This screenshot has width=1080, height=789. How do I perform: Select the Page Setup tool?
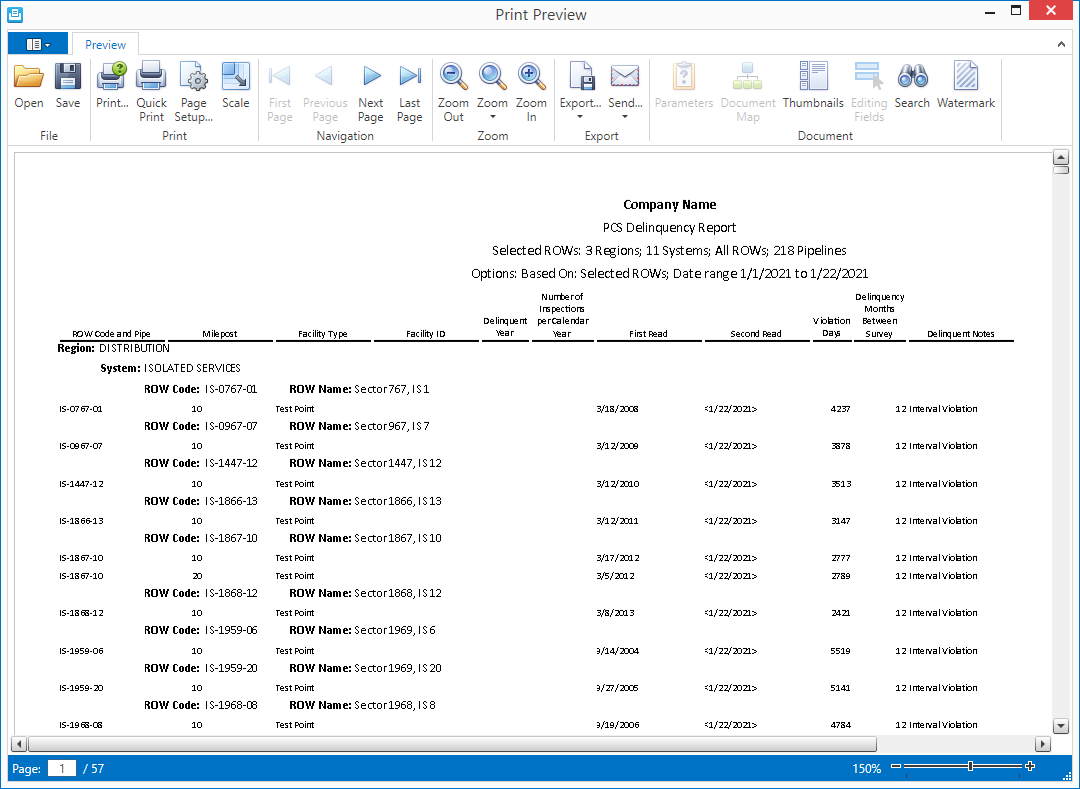point(193,85)
